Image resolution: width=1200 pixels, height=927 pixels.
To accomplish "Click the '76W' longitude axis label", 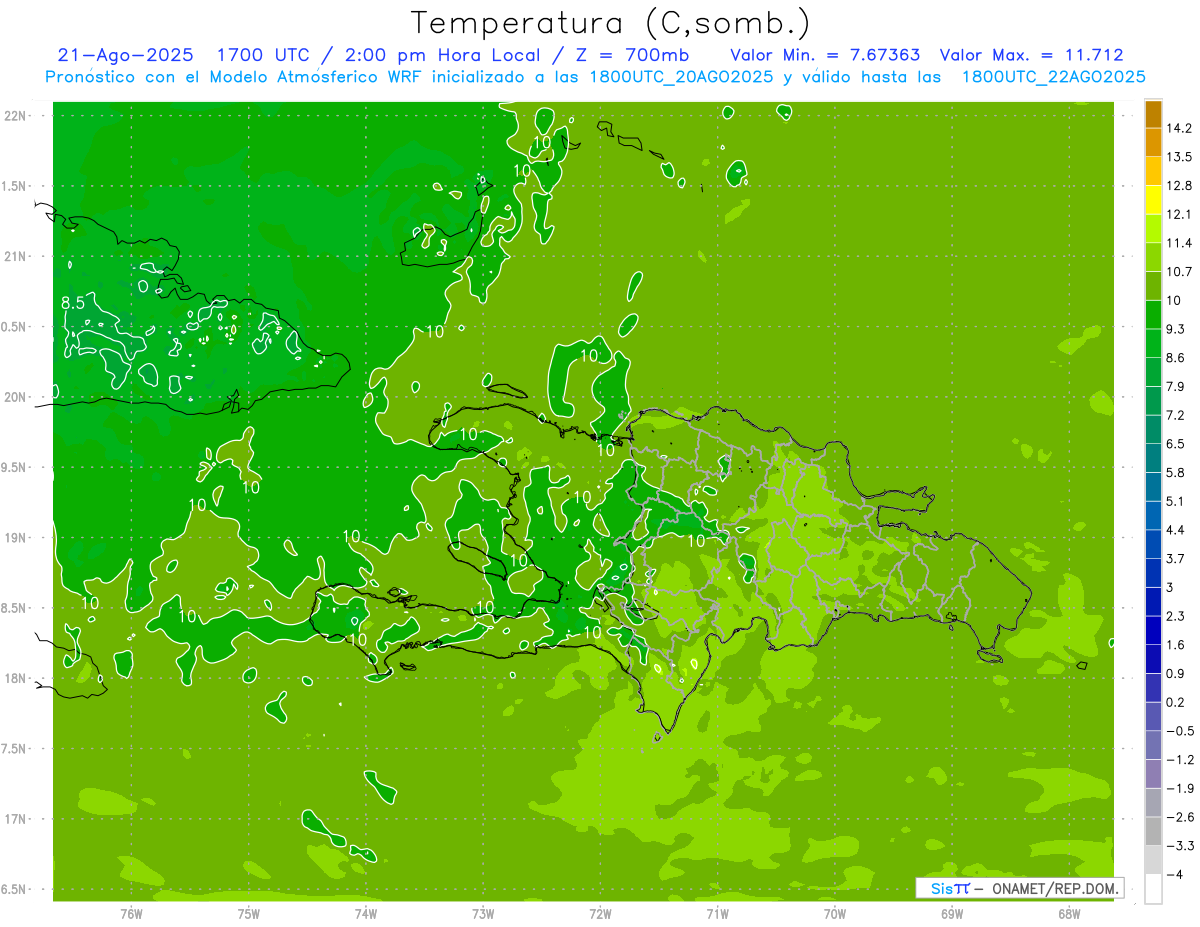I will tap(131, 913).
